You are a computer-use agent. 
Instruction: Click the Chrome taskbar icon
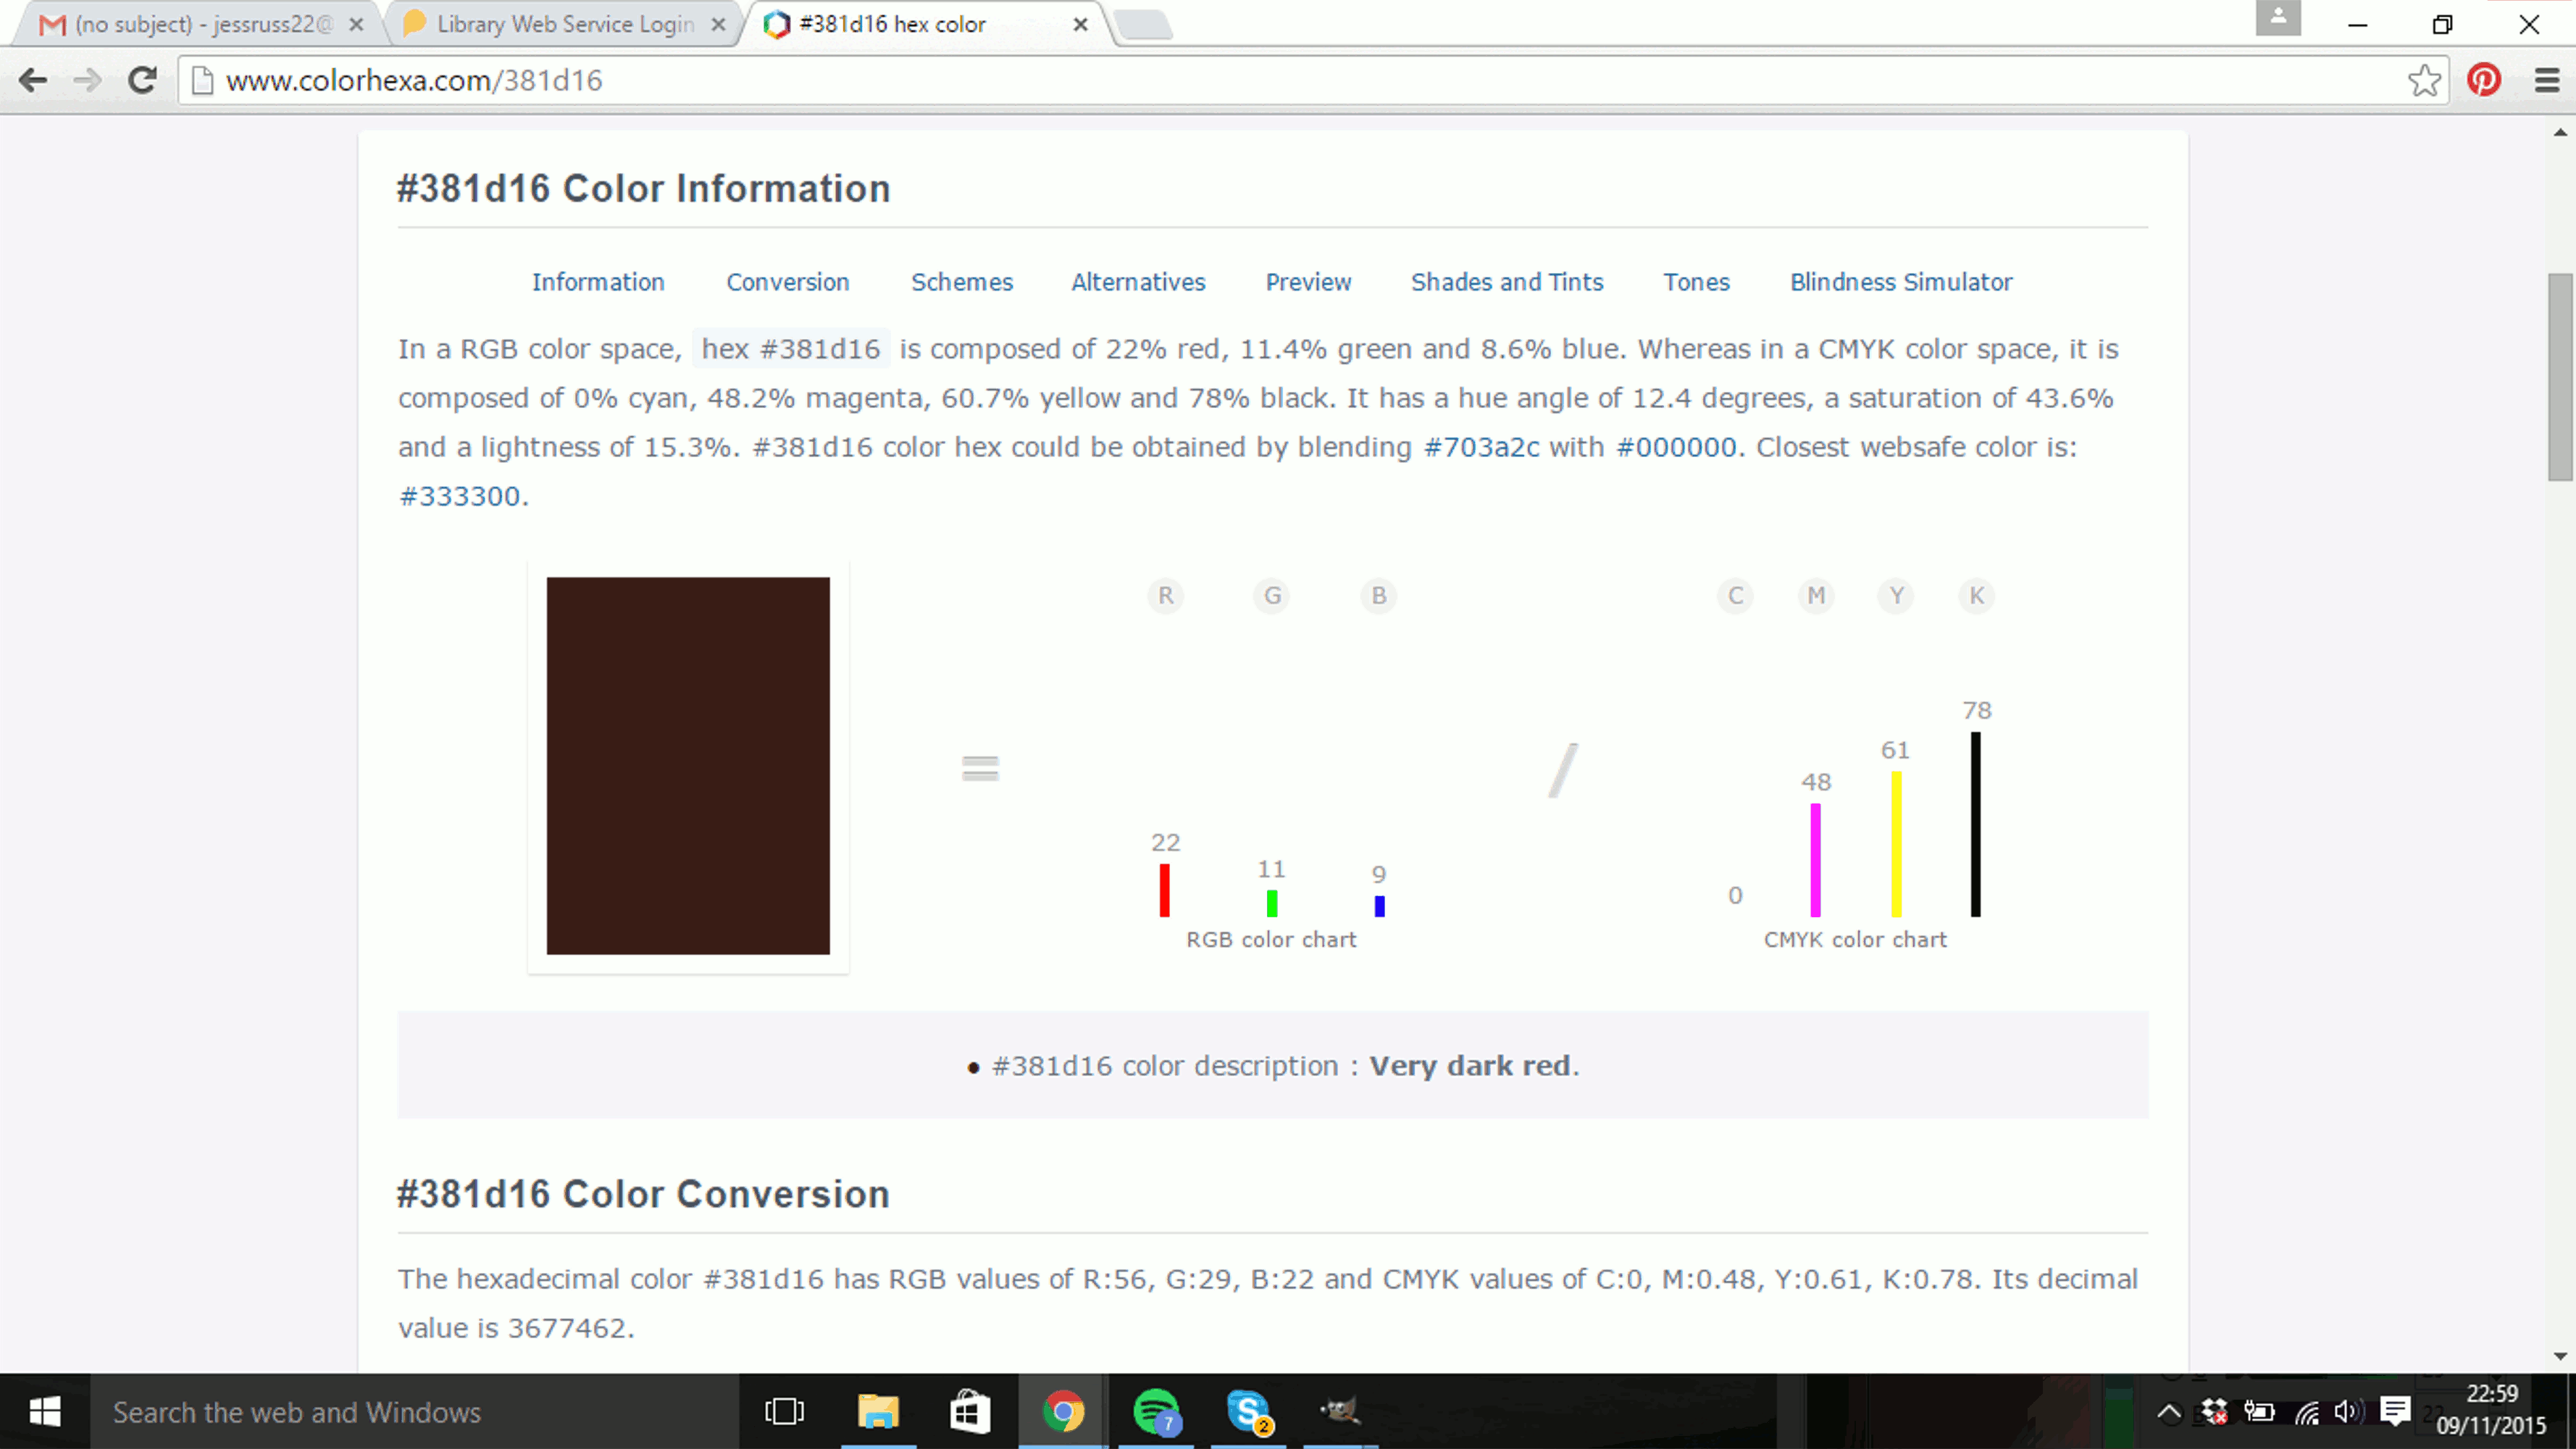pos(1063,1412)
